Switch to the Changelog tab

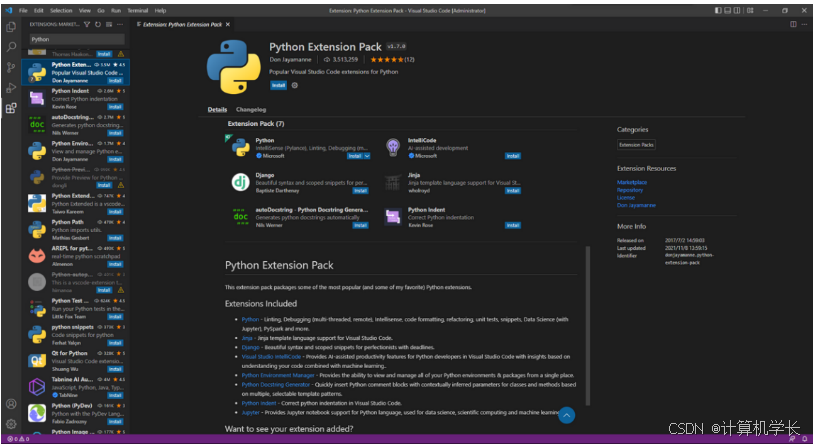pos(251,109)
